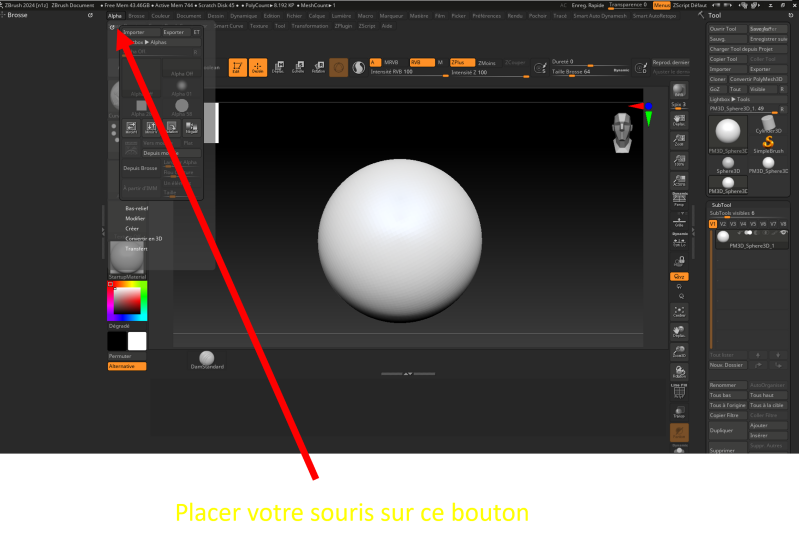Toggle Line Fill polyframe icon
The width and height of the screenshot is (799, 544).
[x=679, y=391]
